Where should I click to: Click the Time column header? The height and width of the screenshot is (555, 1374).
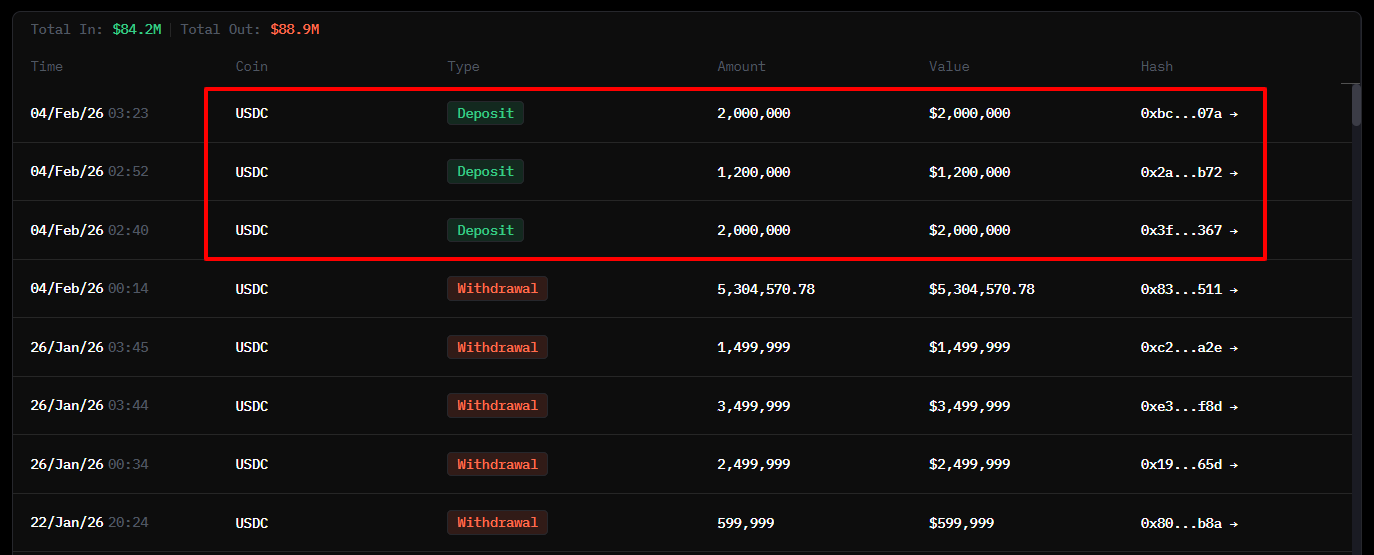point(47,67)
